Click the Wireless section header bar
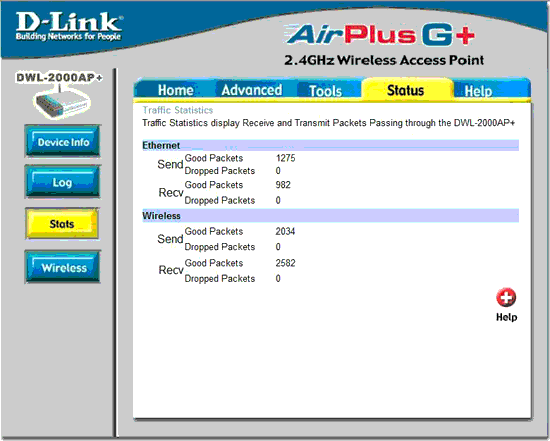Image resolution: width=550 pixels, height=441 pixels. tap(330, 215)
